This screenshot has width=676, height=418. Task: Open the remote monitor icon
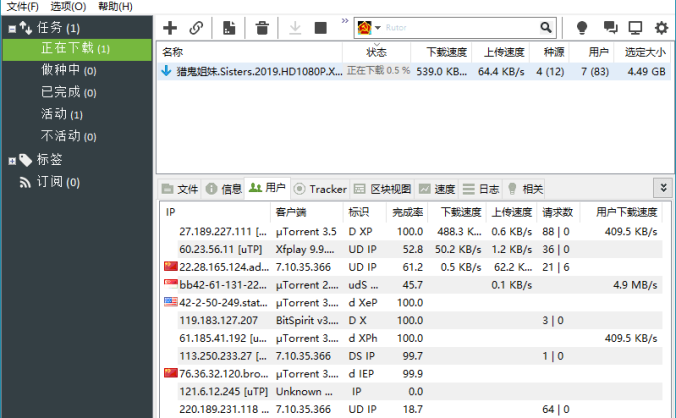tap(635, 28)
